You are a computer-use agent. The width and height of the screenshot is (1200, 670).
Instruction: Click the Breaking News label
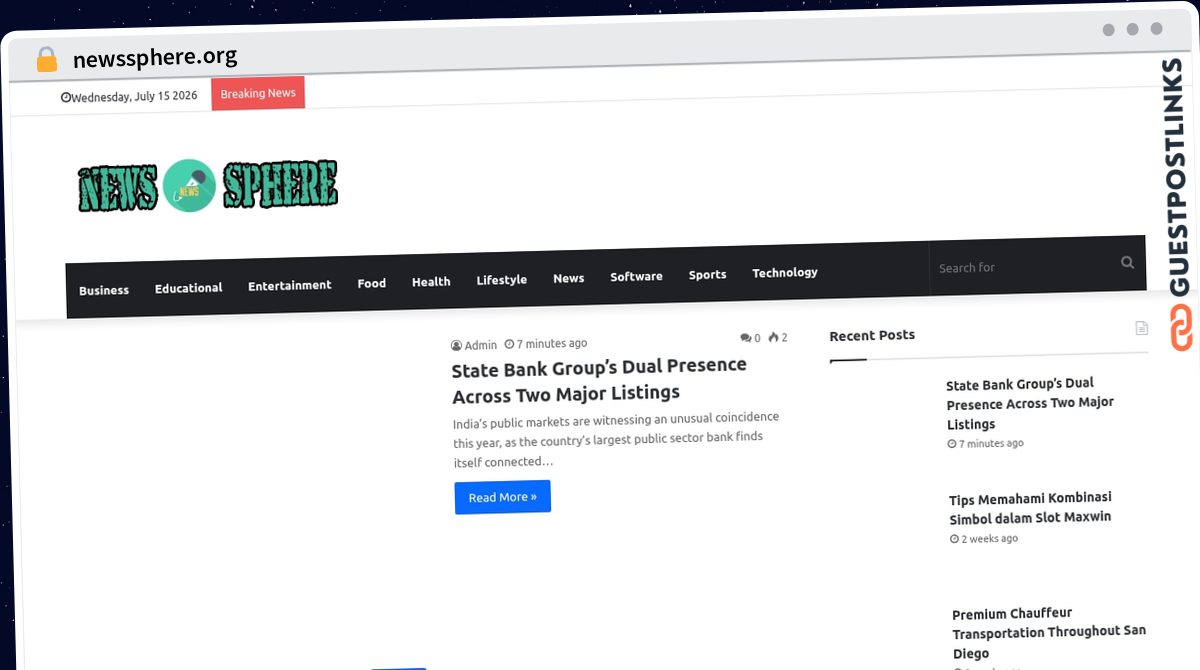tap(258, 93)
